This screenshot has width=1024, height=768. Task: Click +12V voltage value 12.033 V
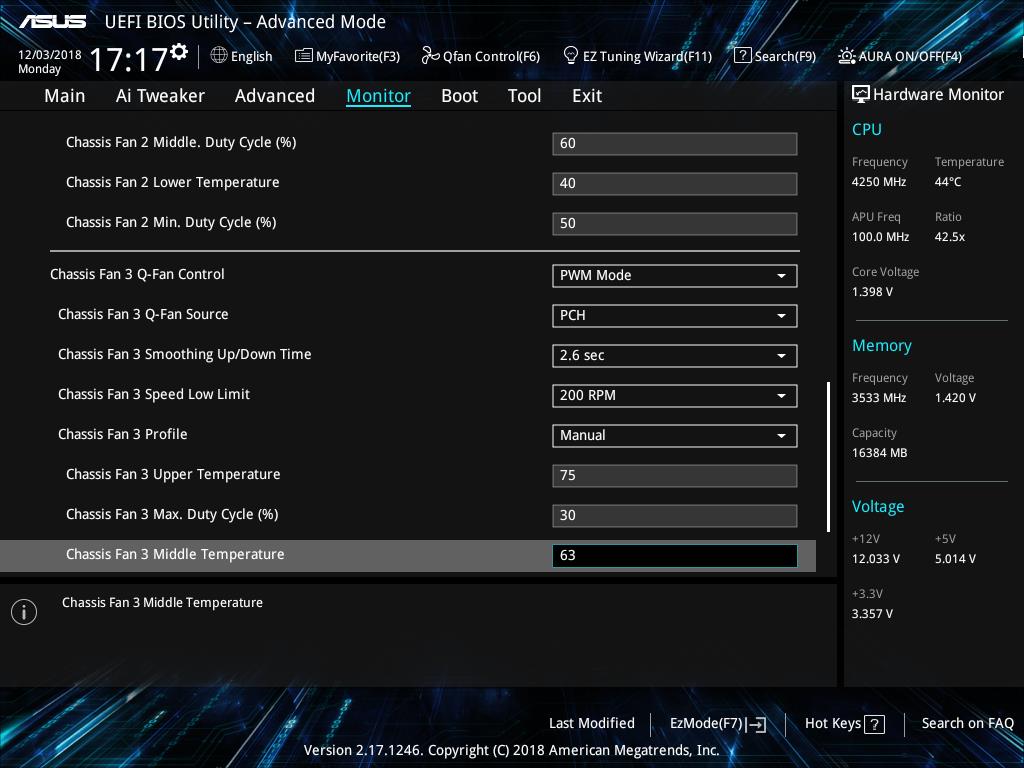point(875,559)
